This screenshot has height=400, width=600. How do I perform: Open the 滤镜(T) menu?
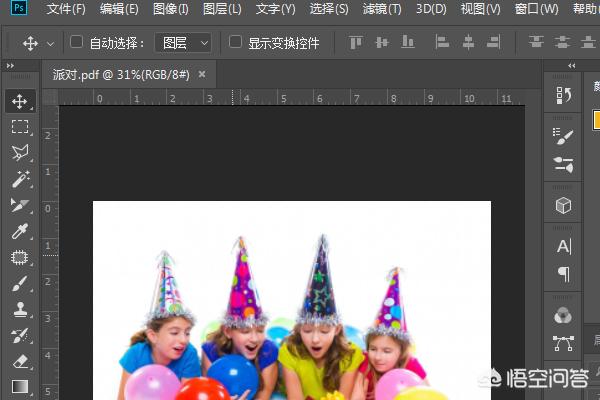click(x=381, y=9)
